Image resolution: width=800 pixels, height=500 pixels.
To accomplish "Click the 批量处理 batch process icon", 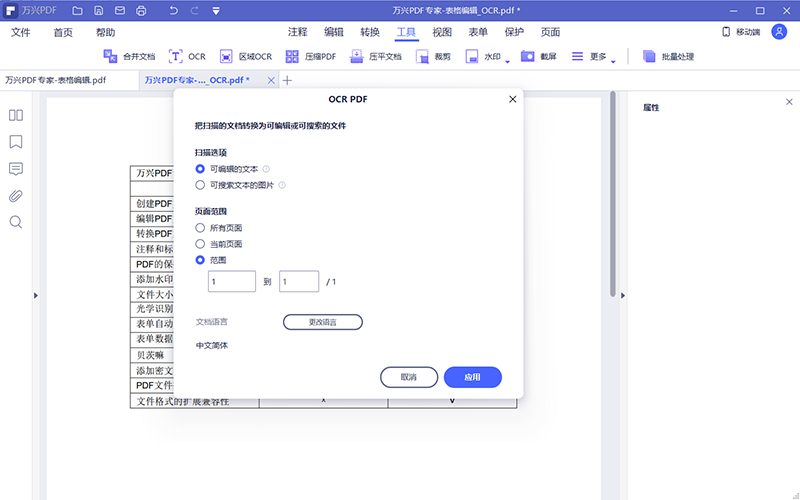I will (650, 57).
